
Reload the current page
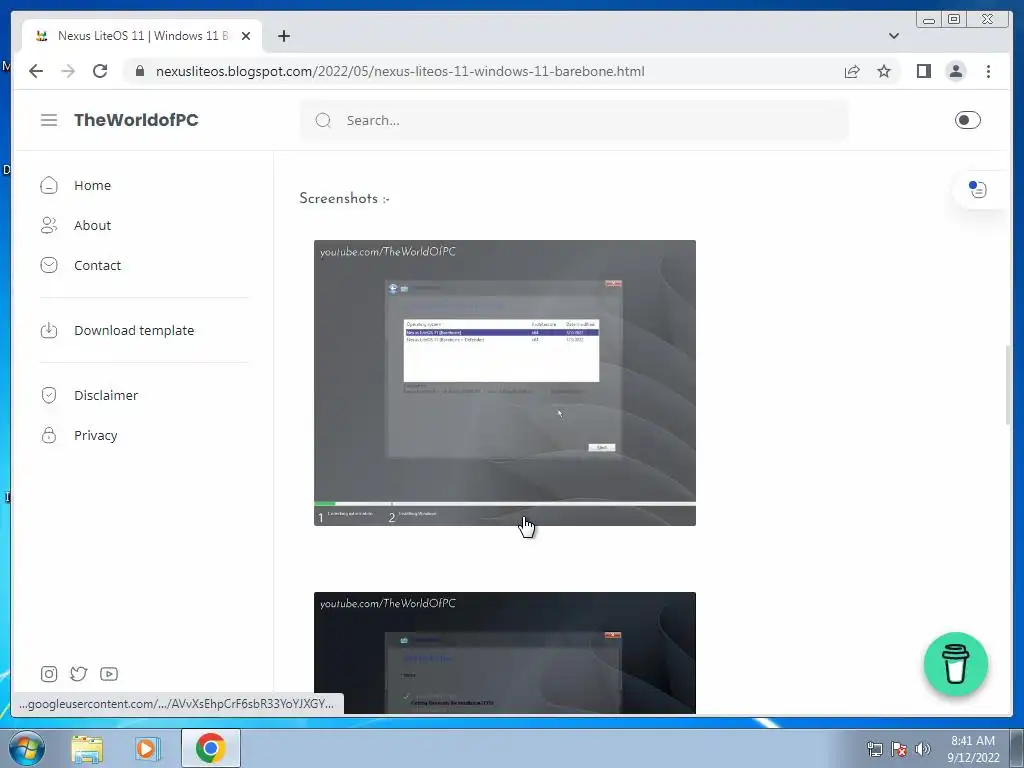pos(100,71)
